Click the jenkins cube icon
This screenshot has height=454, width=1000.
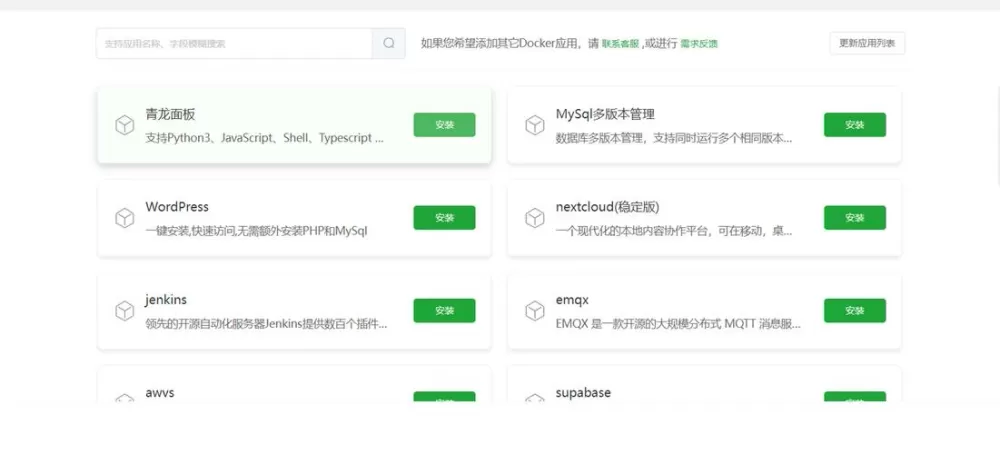(124, 311)
